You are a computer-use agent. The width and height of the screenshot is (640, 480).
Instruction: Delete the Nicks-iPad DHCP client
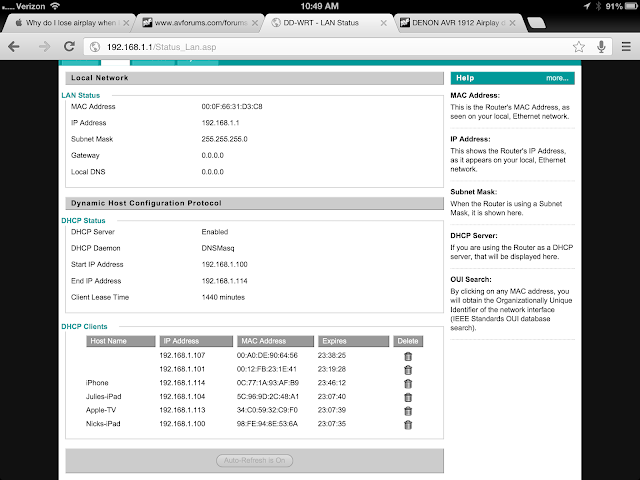tap(408, 424)
